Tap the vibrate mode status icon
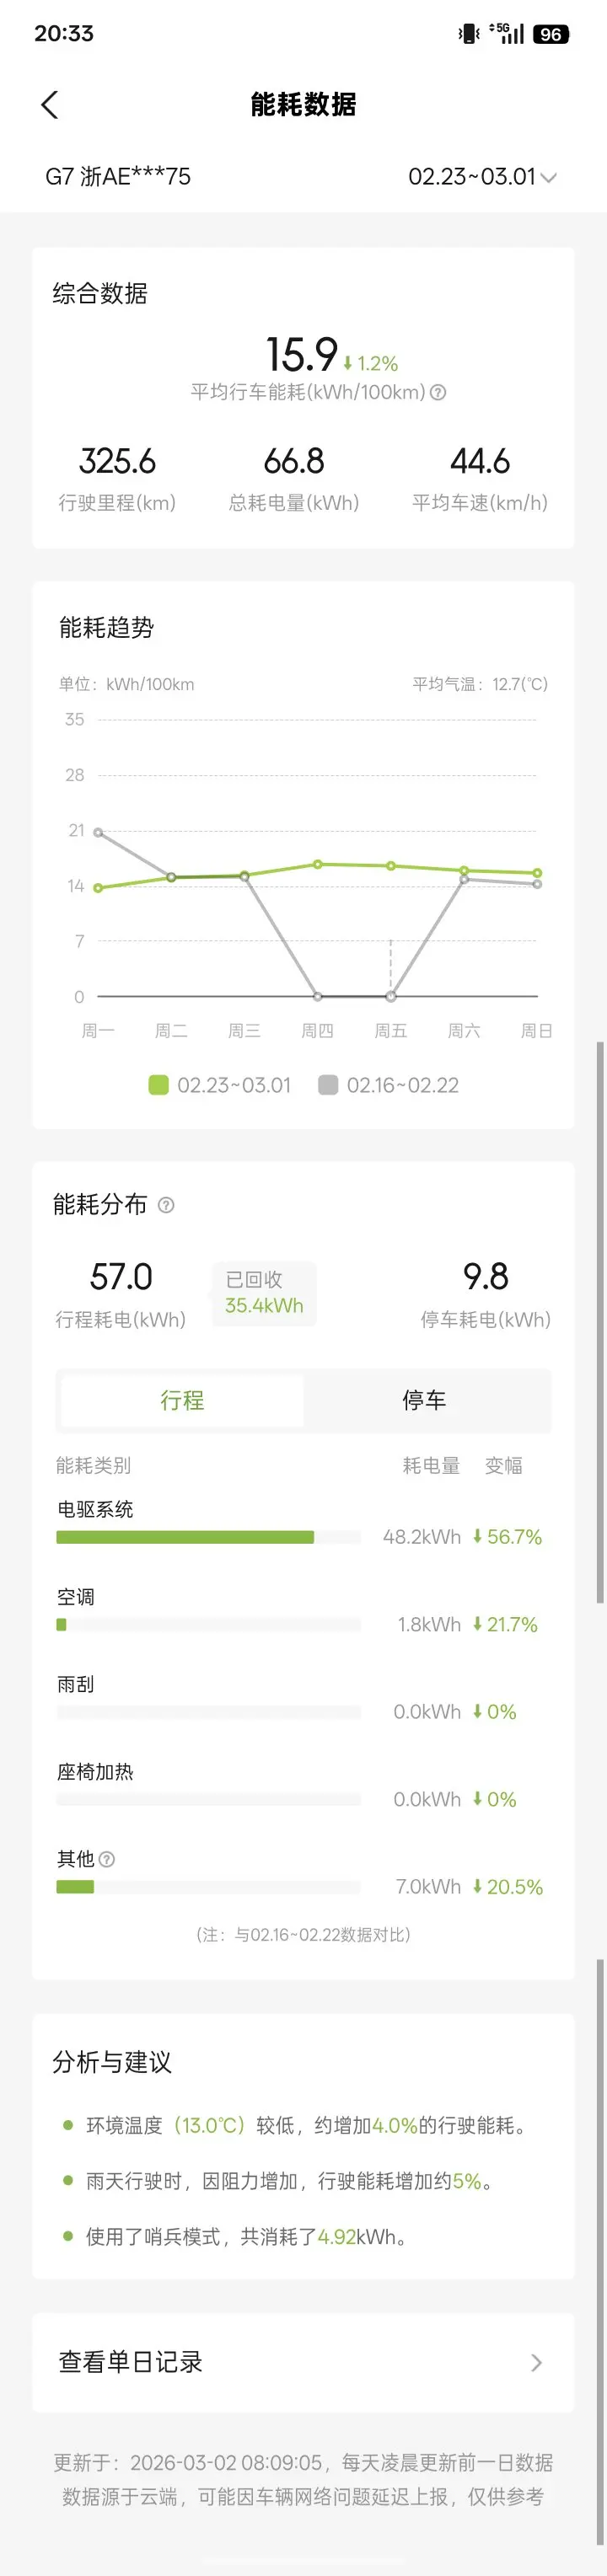This screenshot has height=2576, width=607. (468, 34)
